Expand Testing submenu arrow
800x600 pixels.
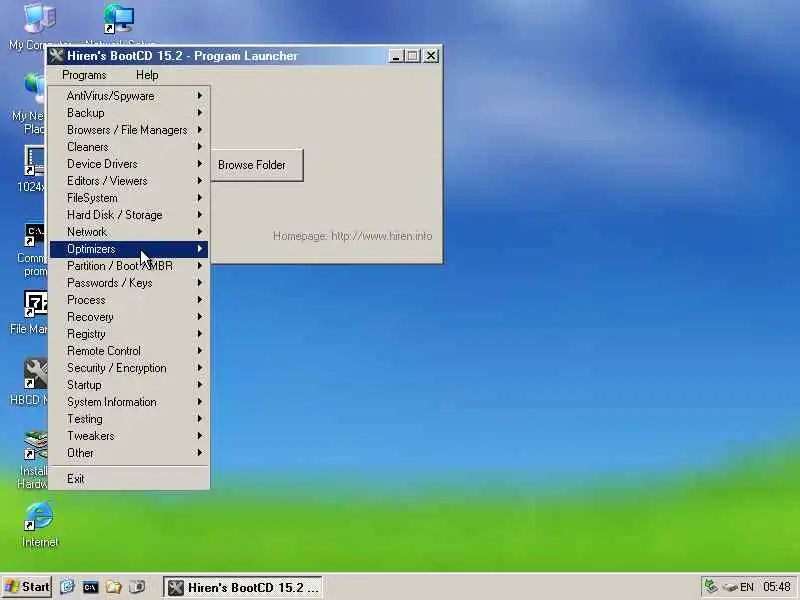pyautogui.click(x=200, y=419)
